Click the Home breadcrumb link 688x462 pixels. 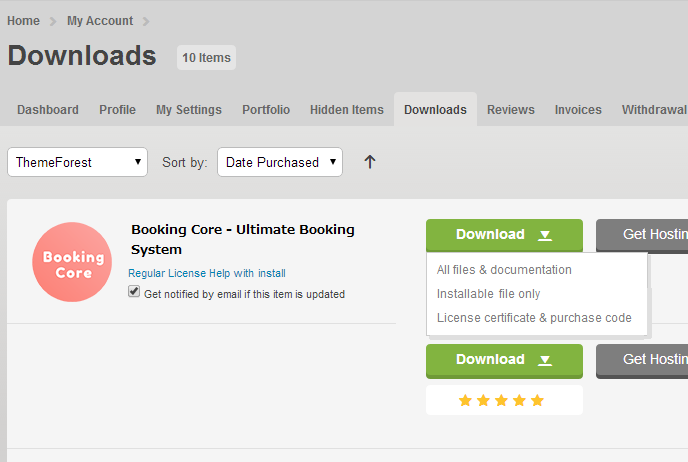pyautogui.click(x=23, y=21)
